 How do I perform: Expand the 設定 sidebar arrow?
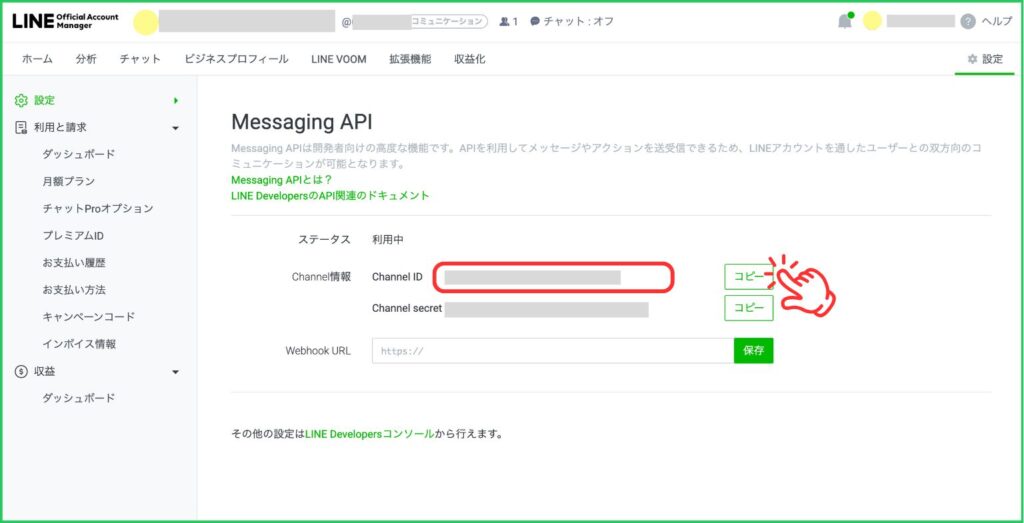[x=176, y=101]
